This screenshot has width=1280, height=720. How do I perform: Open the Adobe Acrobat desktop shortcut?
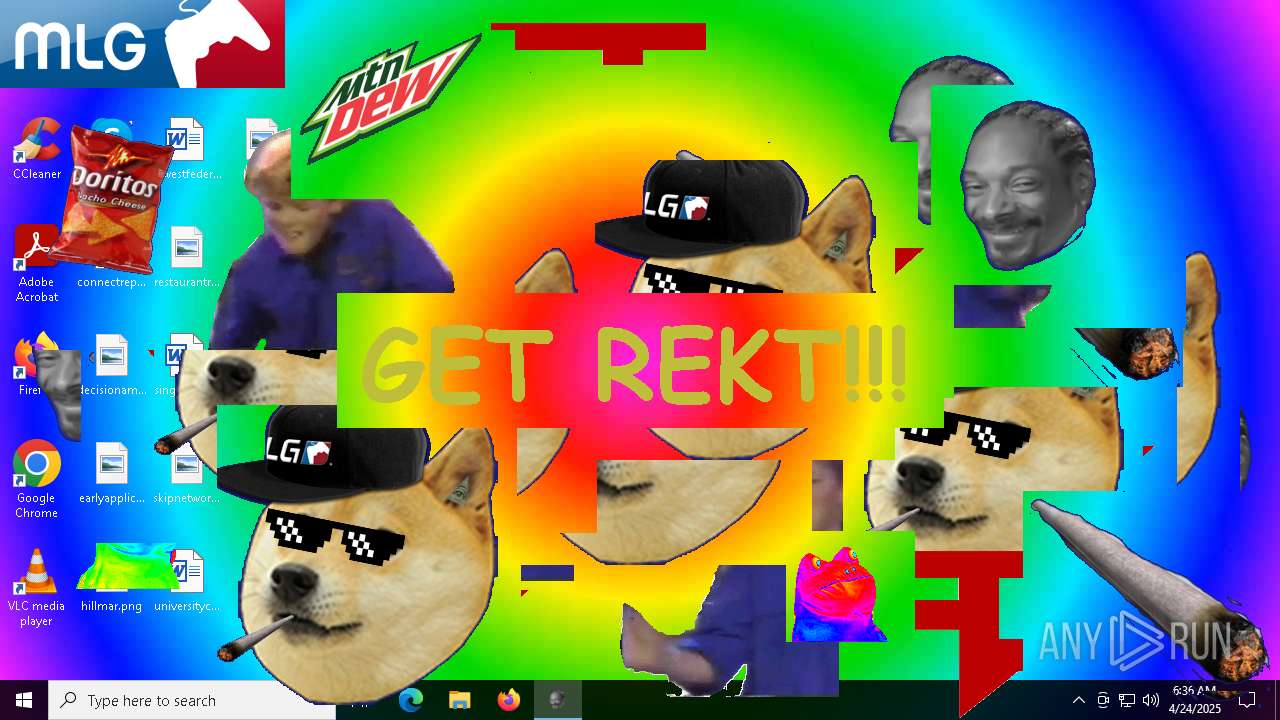[37, 263]
